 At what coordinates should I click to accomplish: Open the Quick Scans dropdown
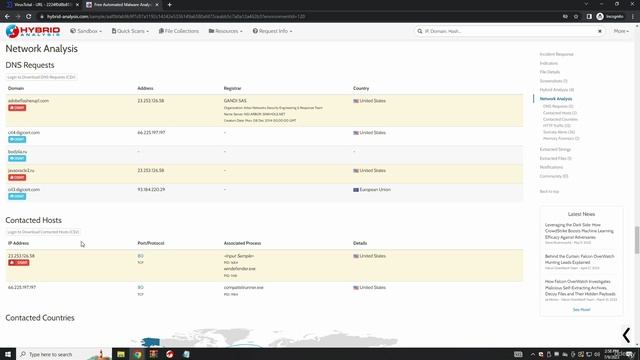[130, 31]
